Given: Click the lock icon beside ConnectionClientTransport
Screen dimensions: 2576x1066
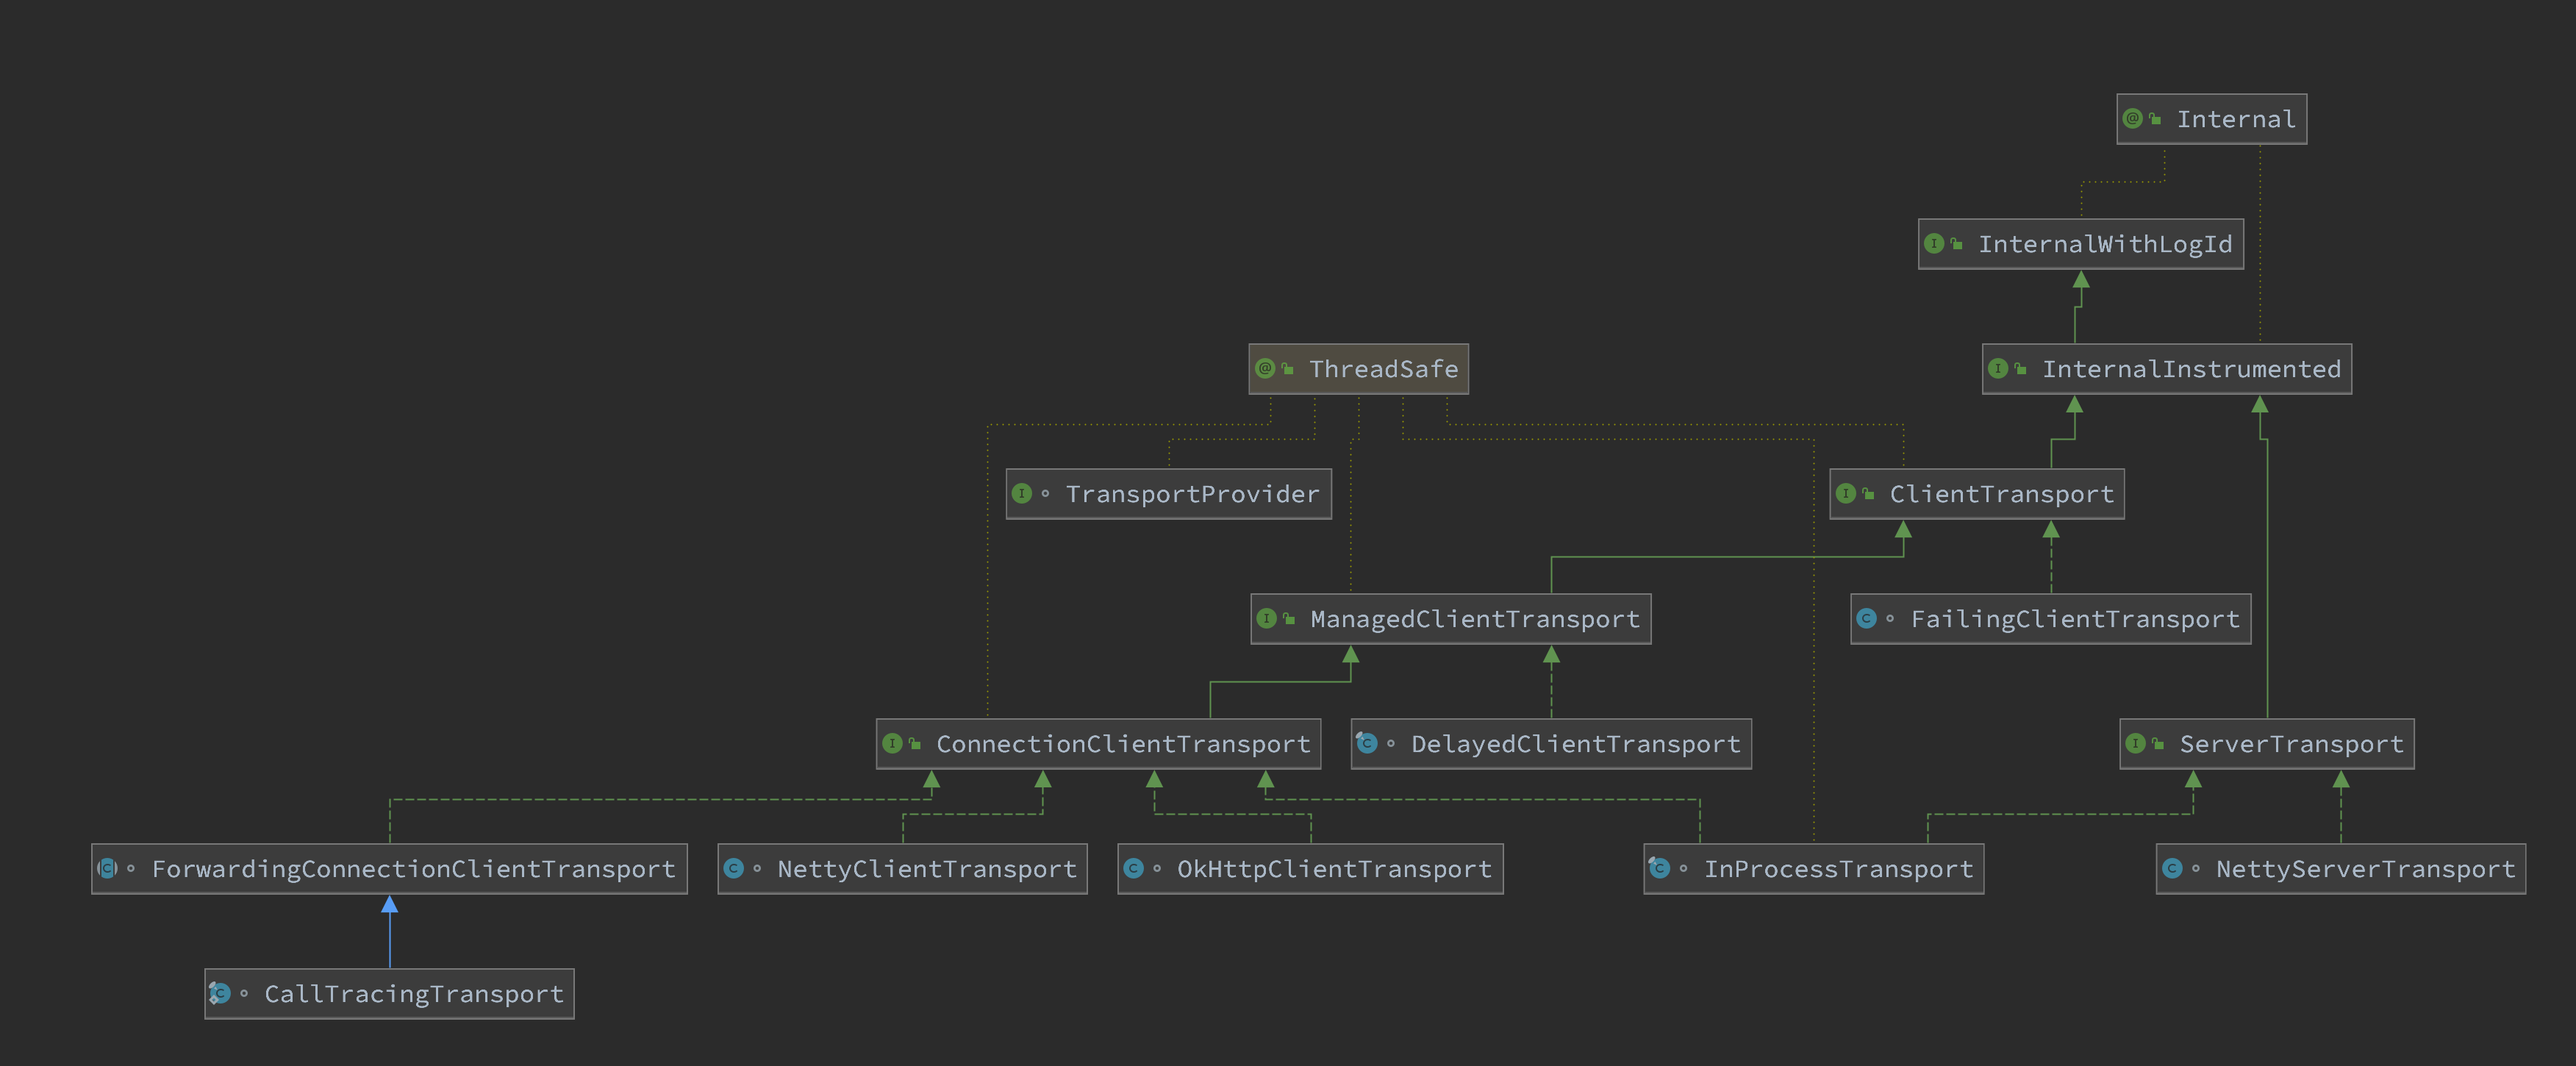Looking at the screenshot, I should point(917,743).
